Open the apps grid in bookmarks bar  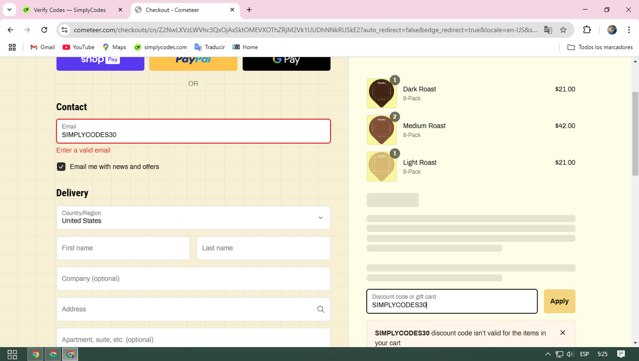pyautogui.click(x=12, y=47)
